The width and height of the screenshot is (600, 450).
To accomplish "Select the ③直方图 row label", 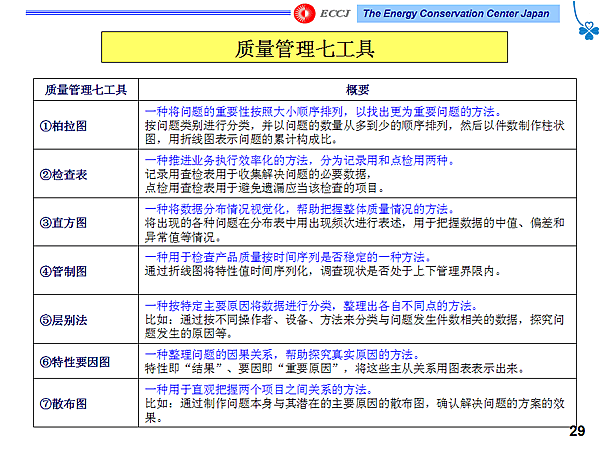I will [x=63, y=221].
